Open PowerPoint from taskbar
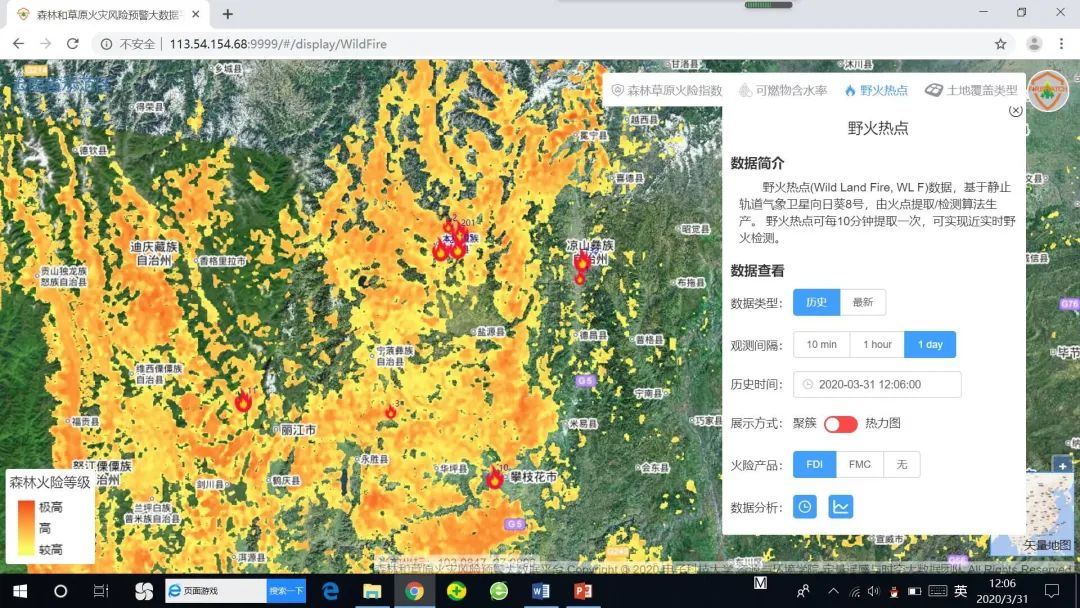This screenshot has width=1080, height=608. point(582,591)
